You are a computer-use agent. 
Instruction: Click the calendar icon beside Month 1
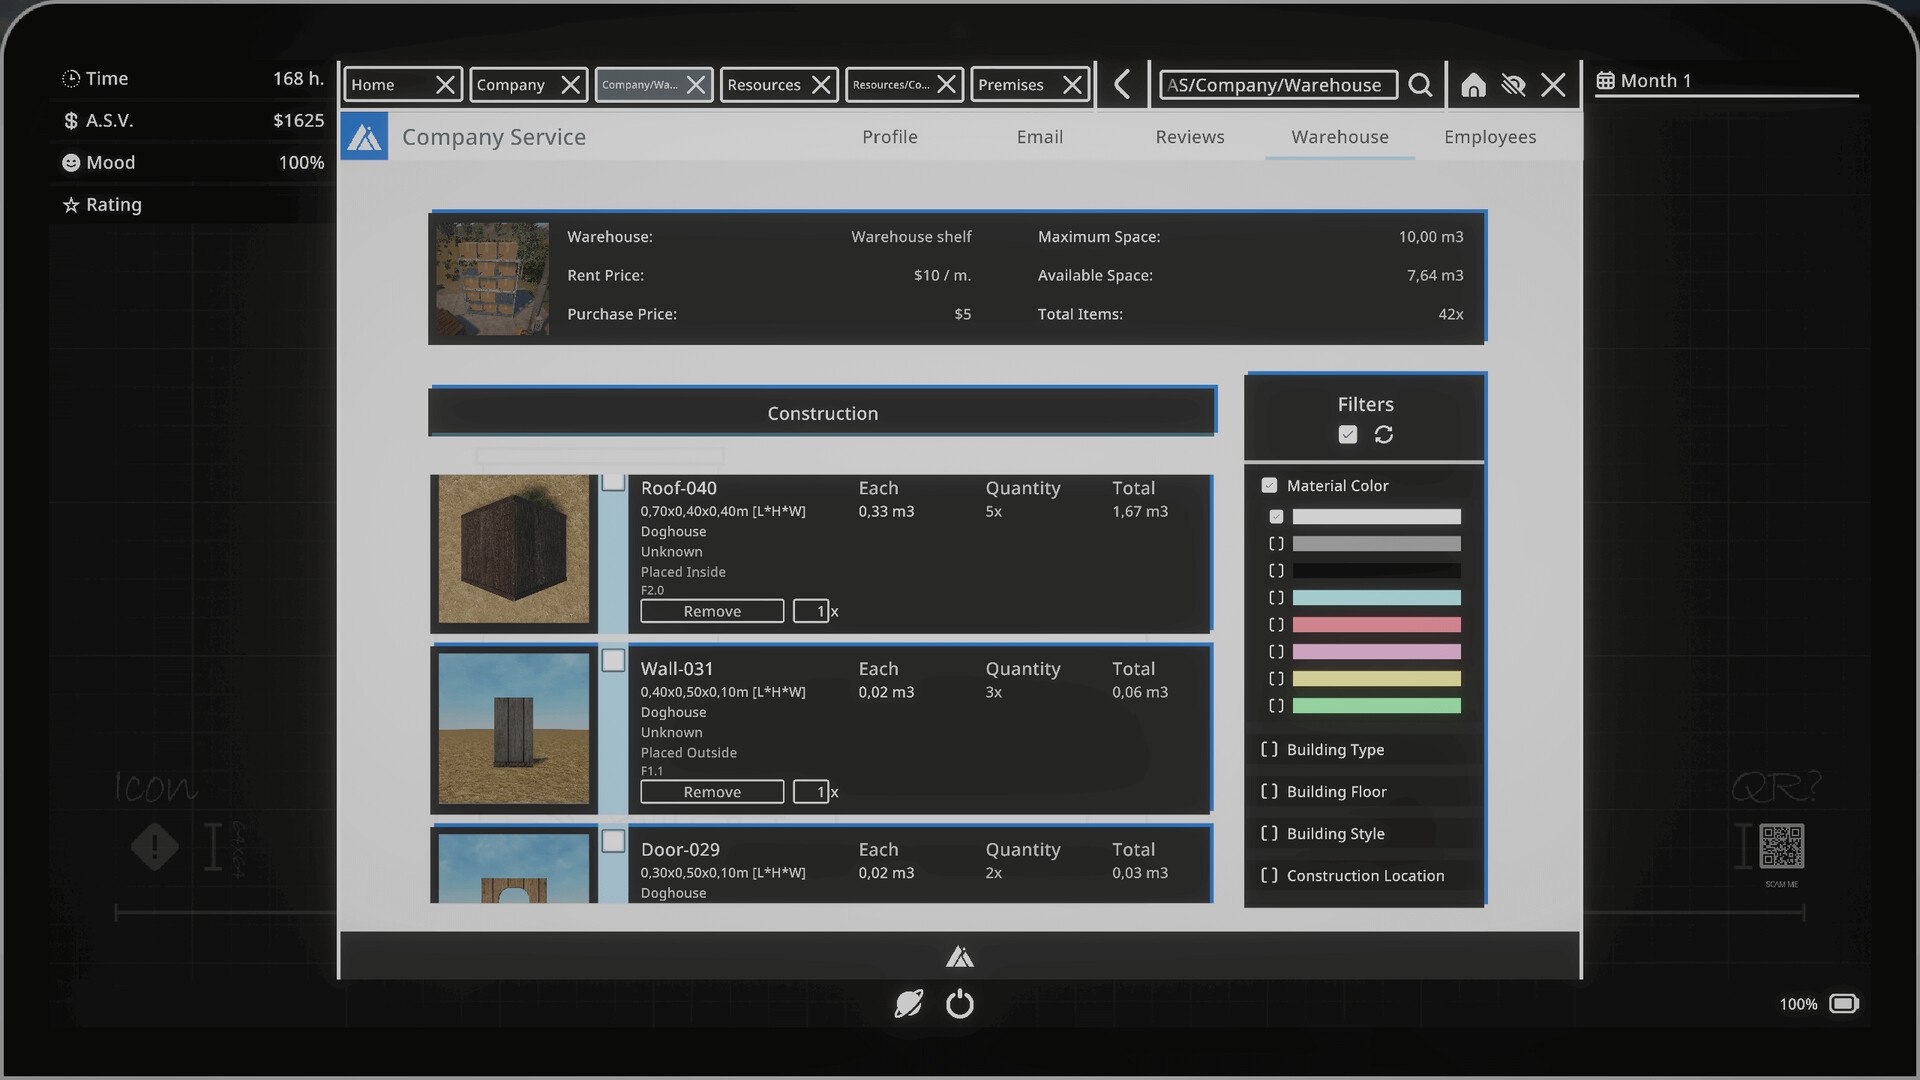(1607, 79)
